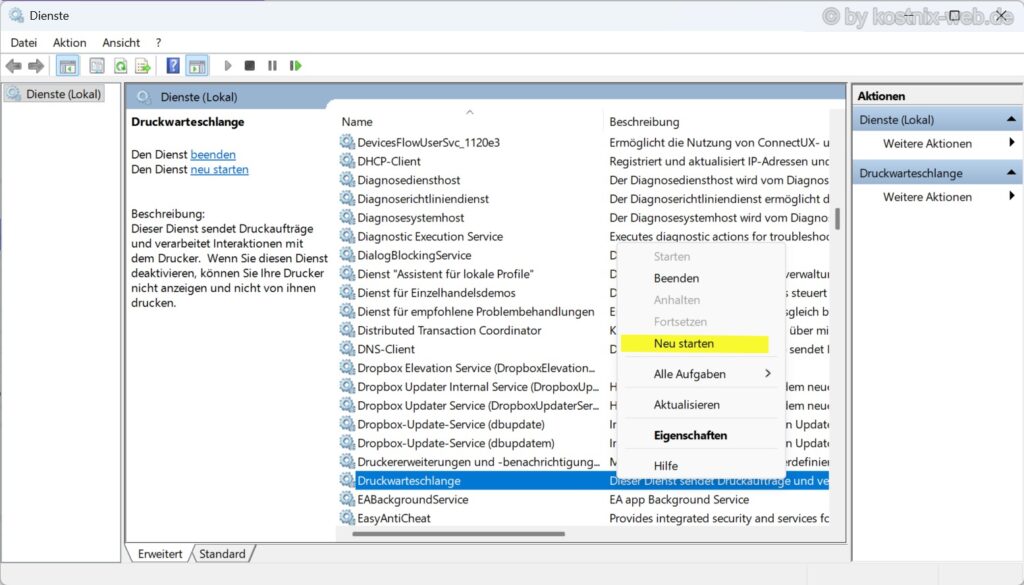
Task: Switch to the Standard tab
Action: 222,554
